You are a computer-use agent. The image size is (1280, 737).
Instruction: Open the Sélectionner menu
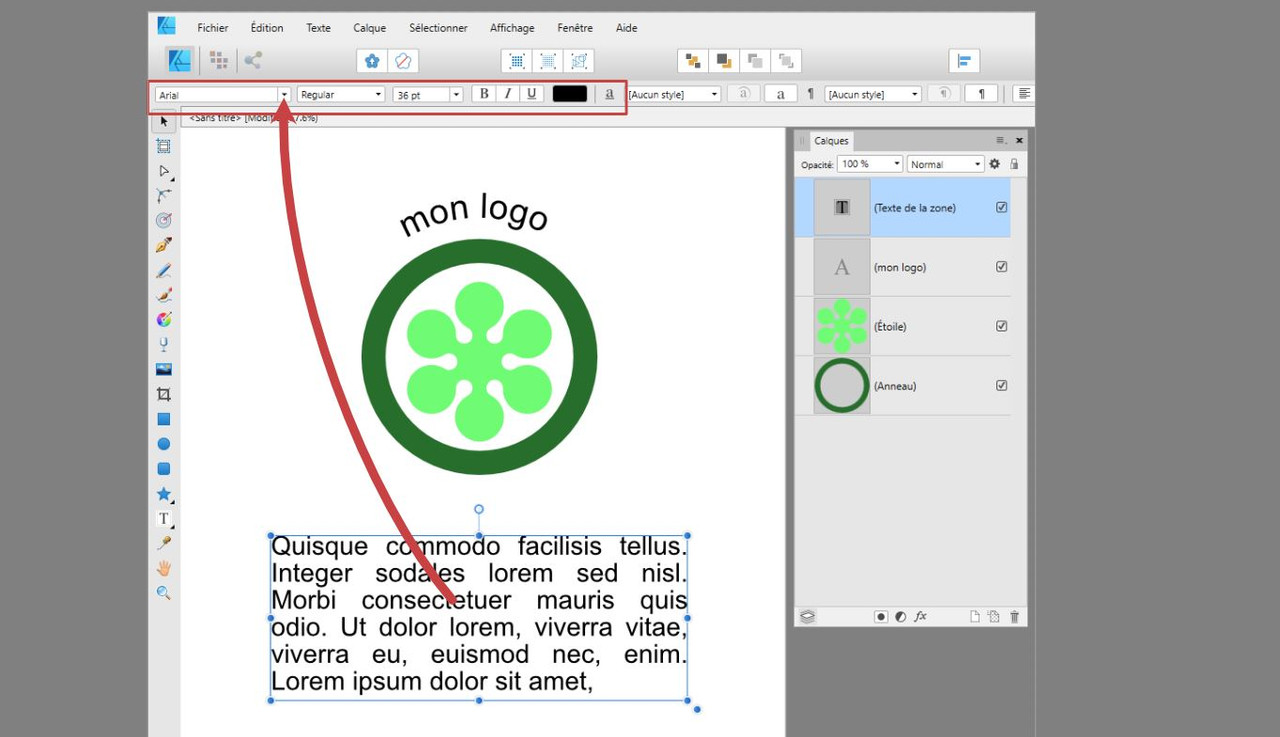(438, 28)
